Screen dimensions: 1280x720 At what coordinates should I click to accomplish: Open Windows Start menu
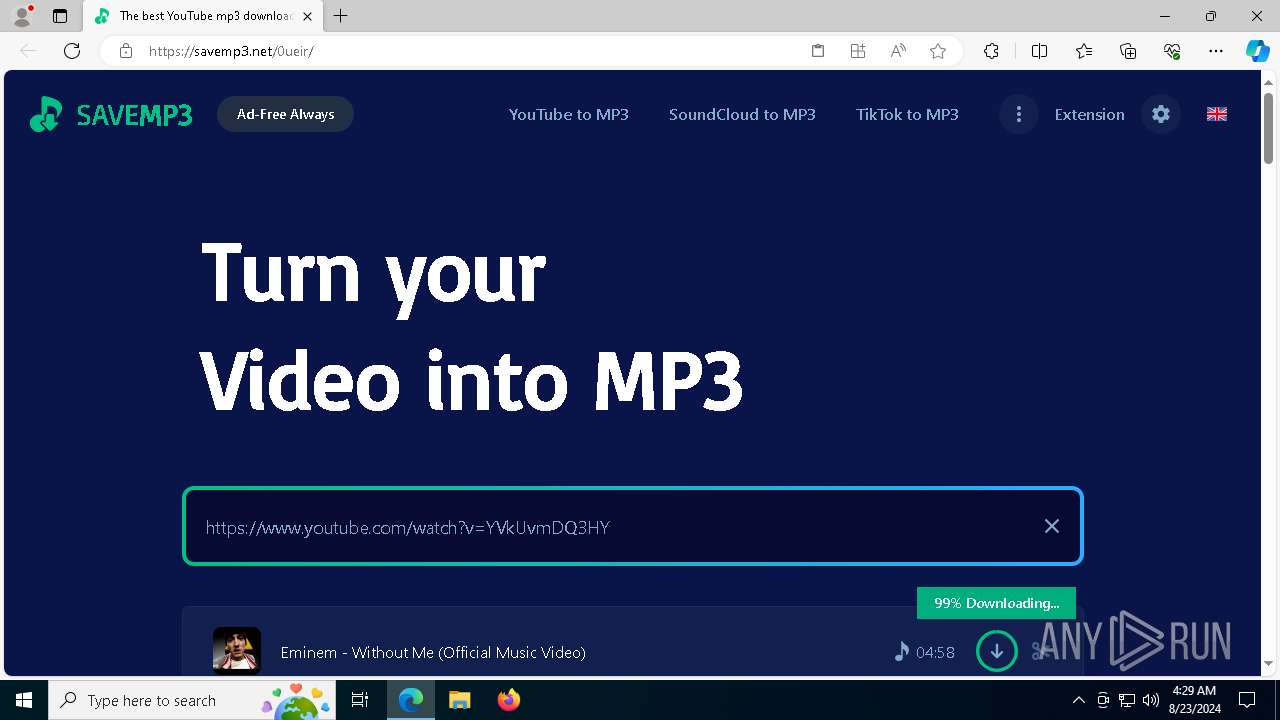point(24,700)
